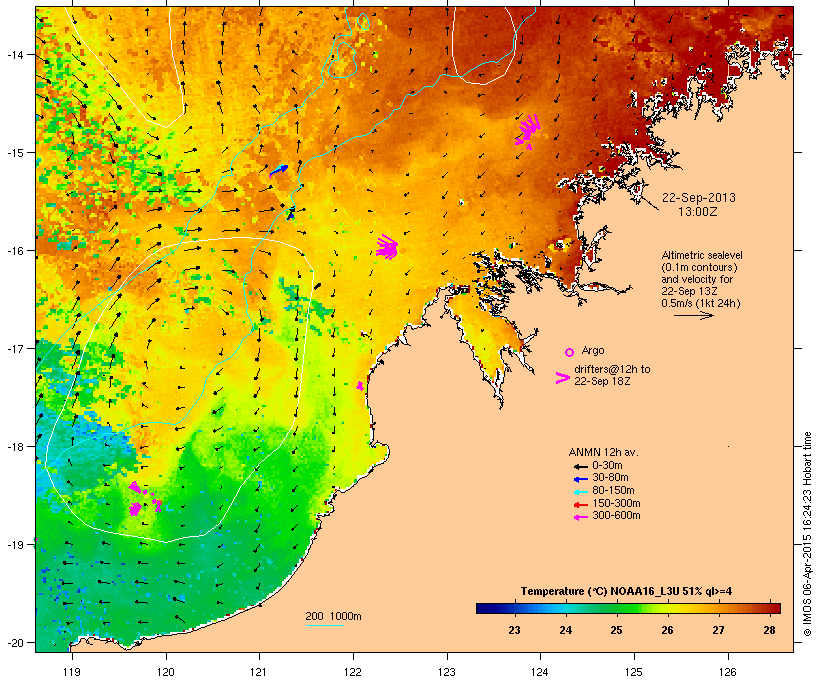The width and height of the screenshot is (820, 680).
Task: Click the dark red end of temperature colorbar
Action: coord(774,608)
